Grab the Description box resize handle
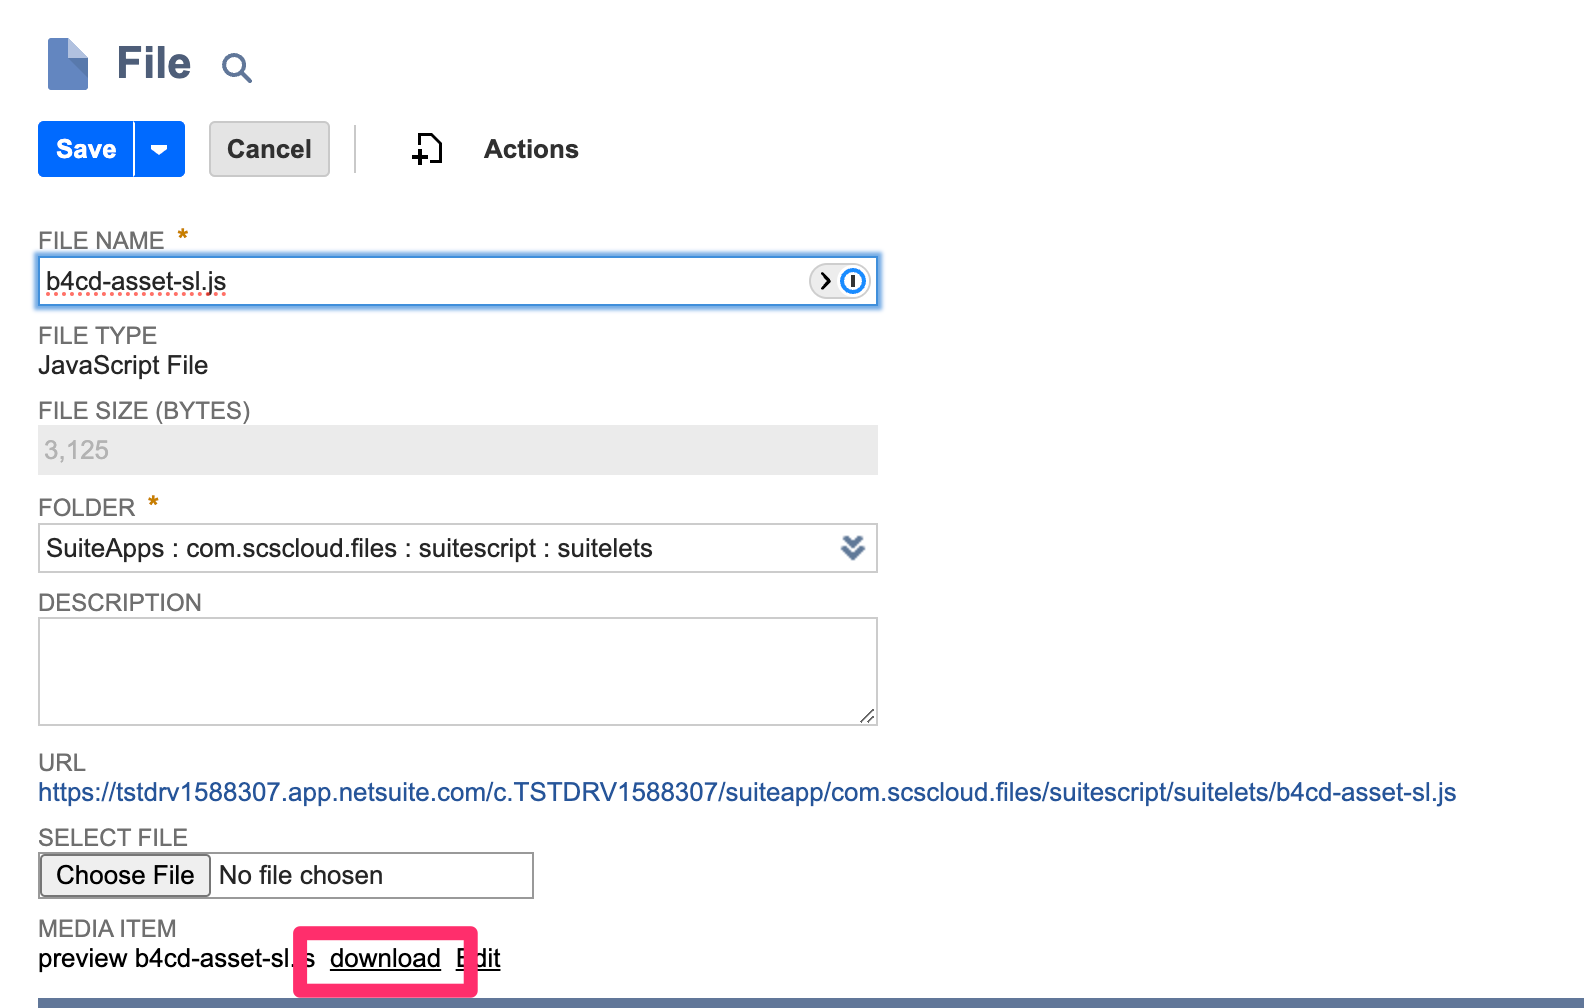 click(x=867, y=715)
